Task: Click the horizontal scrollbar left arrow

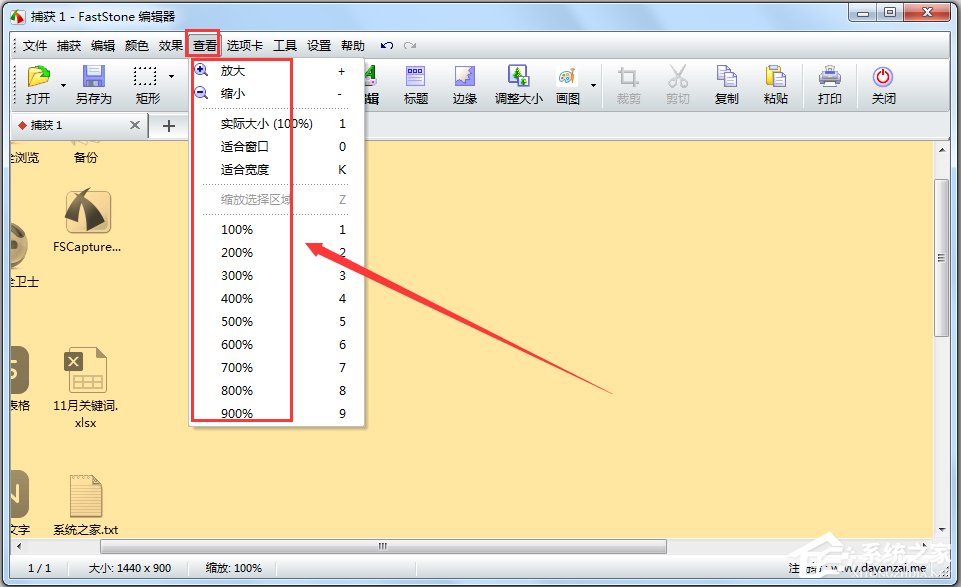Action: 19,546
